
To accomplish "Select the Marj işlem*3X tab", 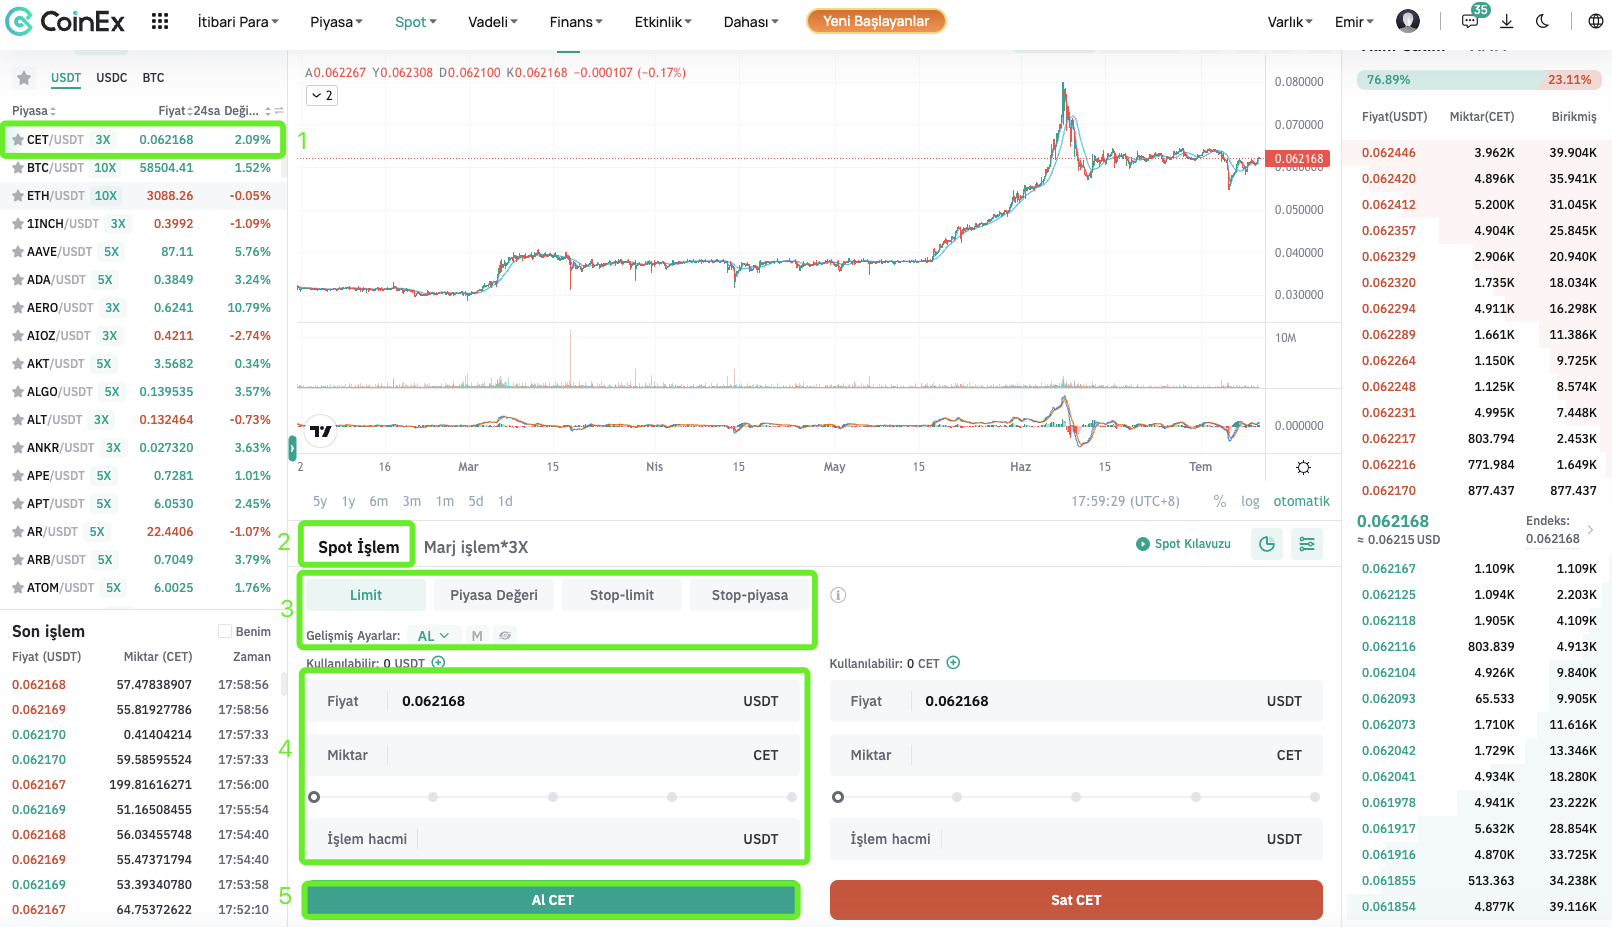I will [x=476, y=547].
